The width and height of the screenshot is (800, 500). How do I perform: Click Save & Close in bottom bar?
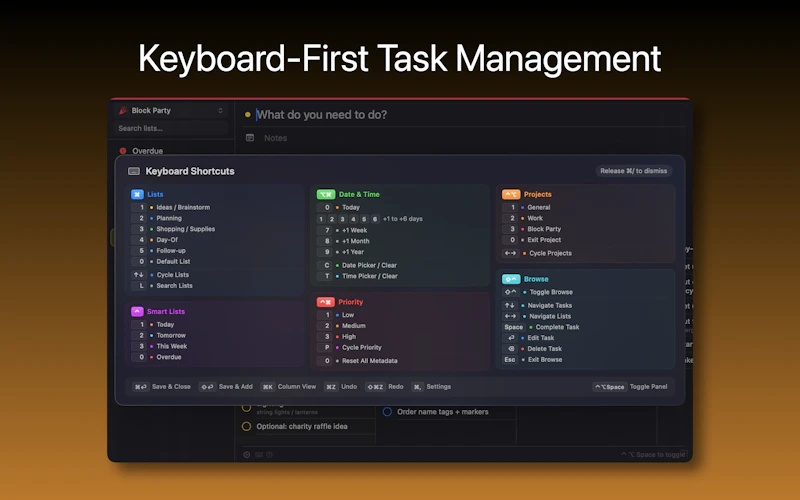(x=162, y=387)
